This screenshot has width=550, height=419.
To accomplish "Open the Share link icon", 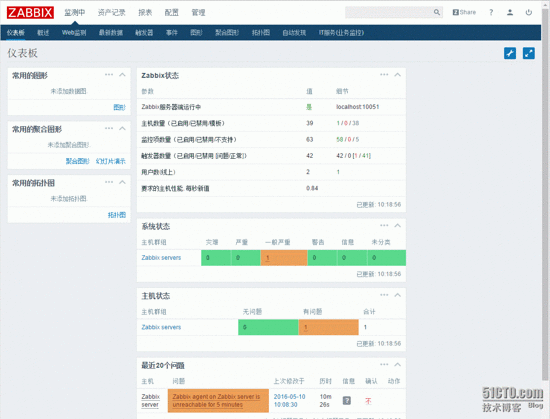I will click(464, 12).
